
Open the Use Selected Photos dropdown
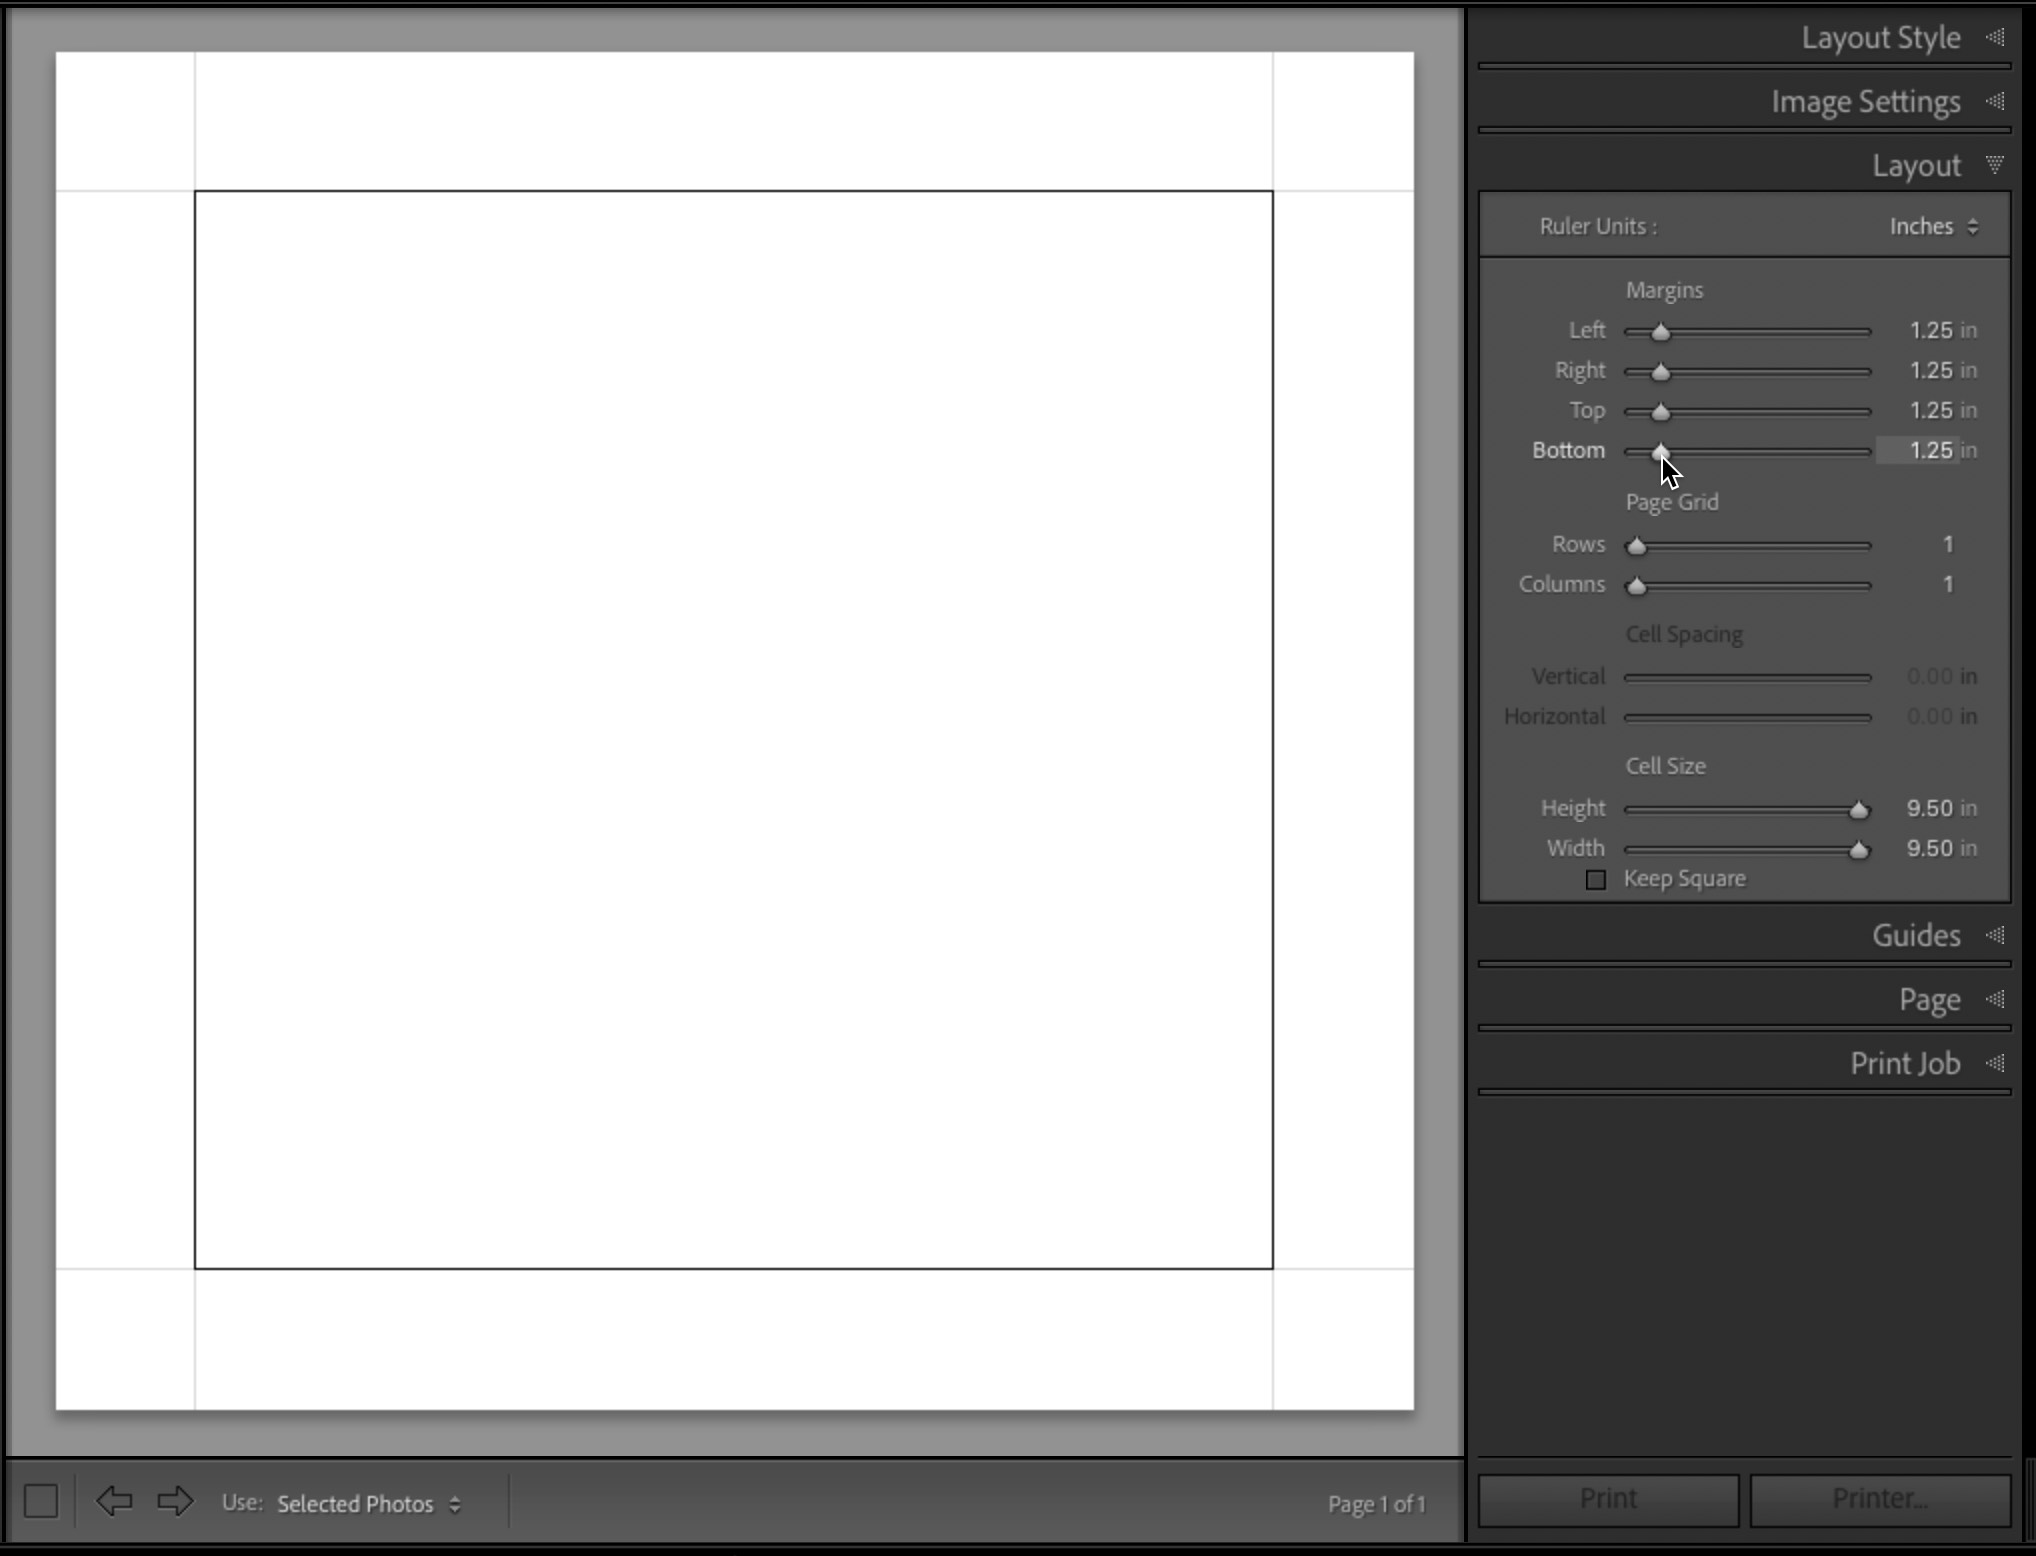pyautogui.click(x=367, y=1503)
